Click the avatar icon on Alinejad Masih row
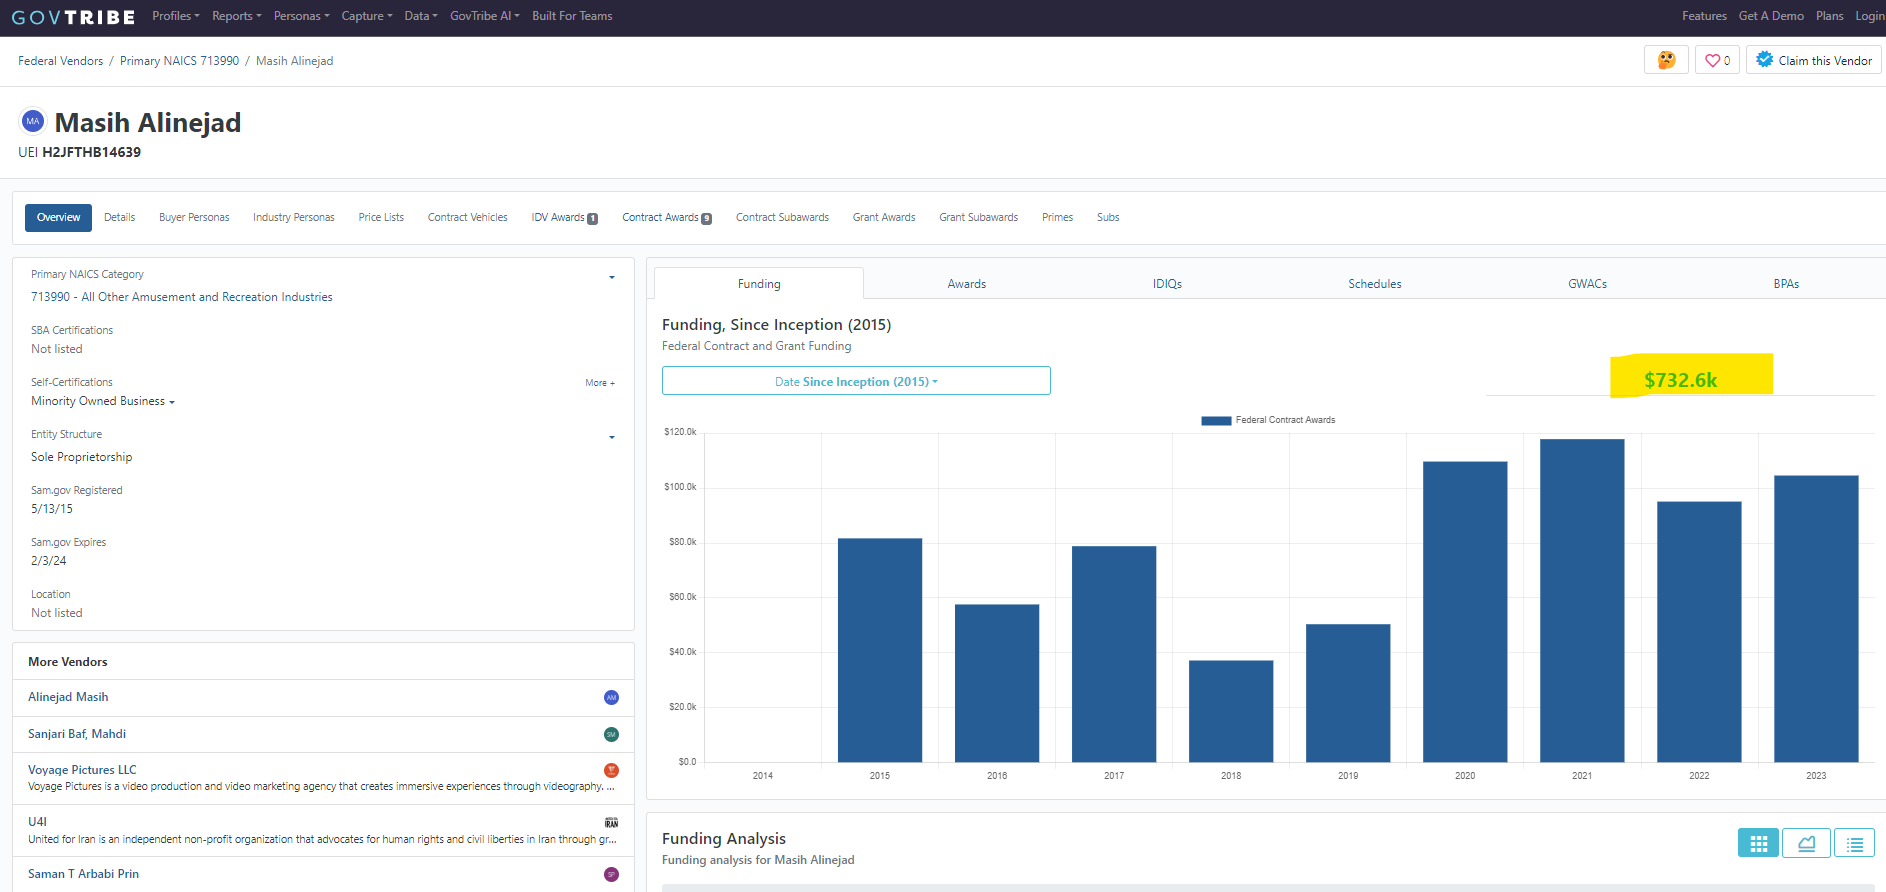The width and height of the screenshot is (1886, 892). click(x=611, y=698)
